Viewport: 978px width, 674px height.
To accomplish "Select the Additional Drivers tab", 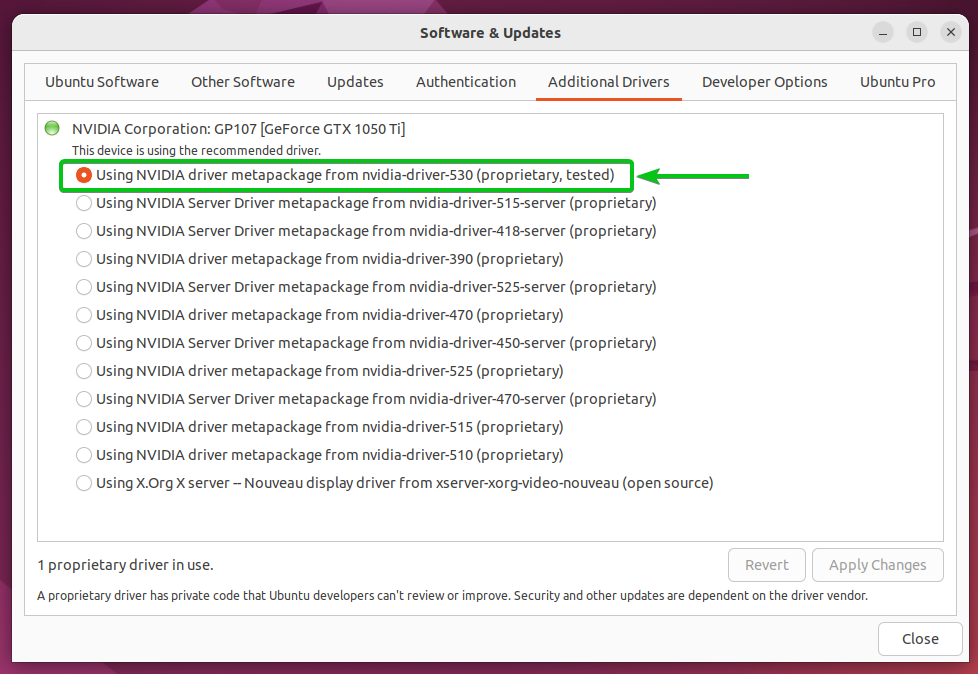I will tap(609, 82).
